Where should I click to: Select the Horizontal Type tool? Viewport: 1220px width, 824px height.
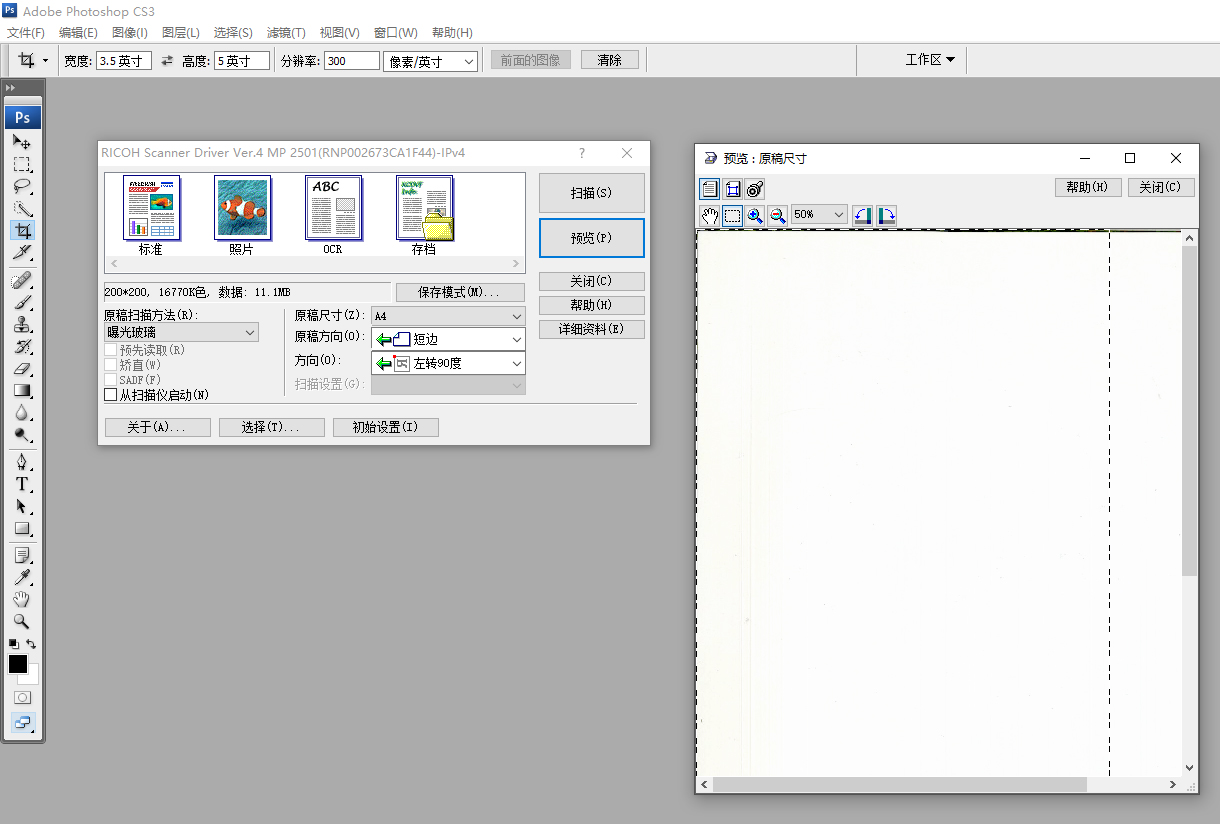[22, 484]
